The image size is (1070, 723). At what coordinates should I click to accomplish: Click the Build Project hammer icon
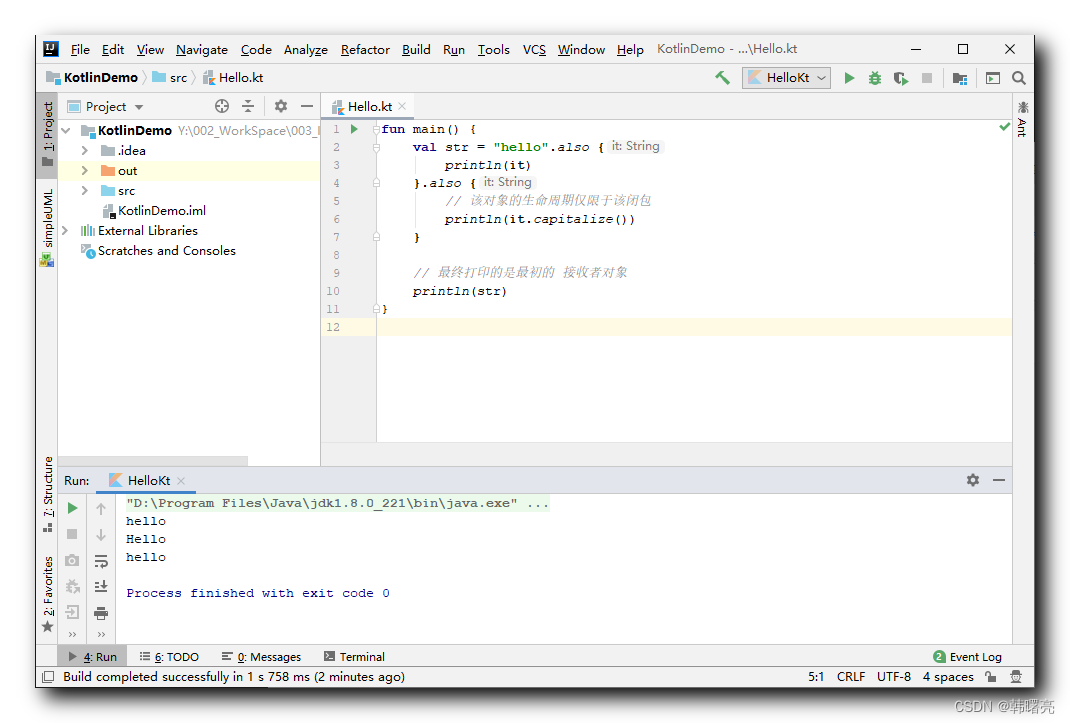click(722, 78)
